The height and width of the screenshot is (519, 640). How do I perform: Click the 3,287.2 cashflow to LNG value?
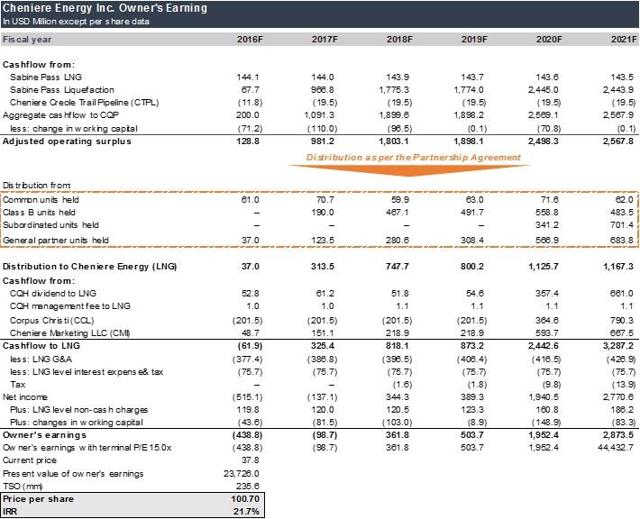[x=618, y=346]
